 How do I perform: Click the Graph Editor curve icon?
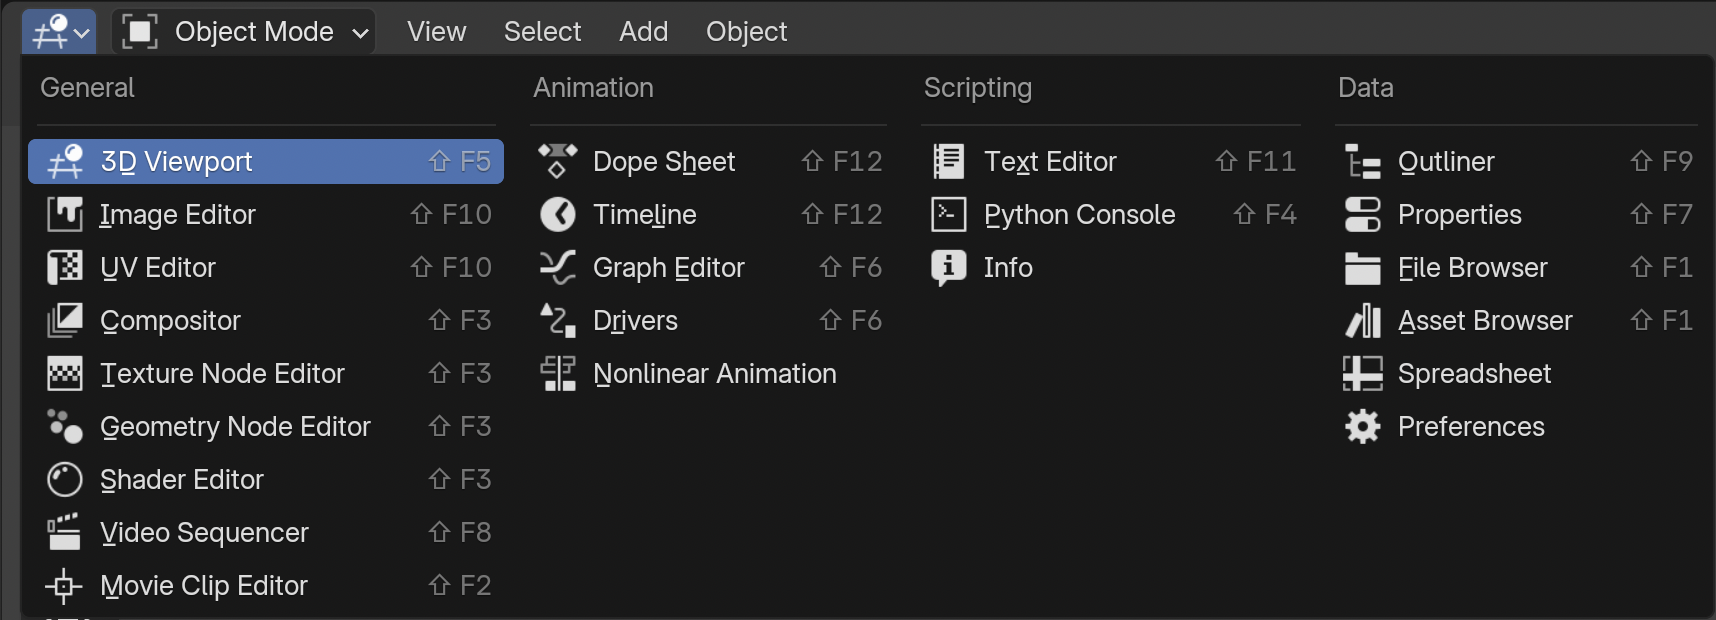tap(558, 267)
